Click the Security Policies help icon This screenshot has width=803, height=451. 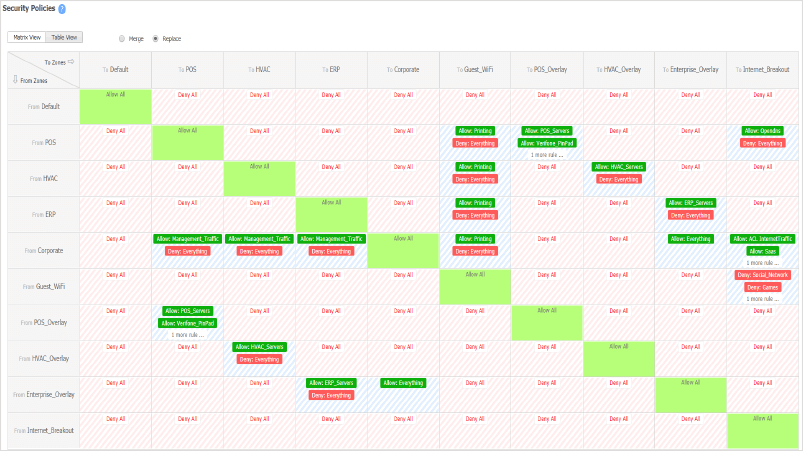point(62,8)
